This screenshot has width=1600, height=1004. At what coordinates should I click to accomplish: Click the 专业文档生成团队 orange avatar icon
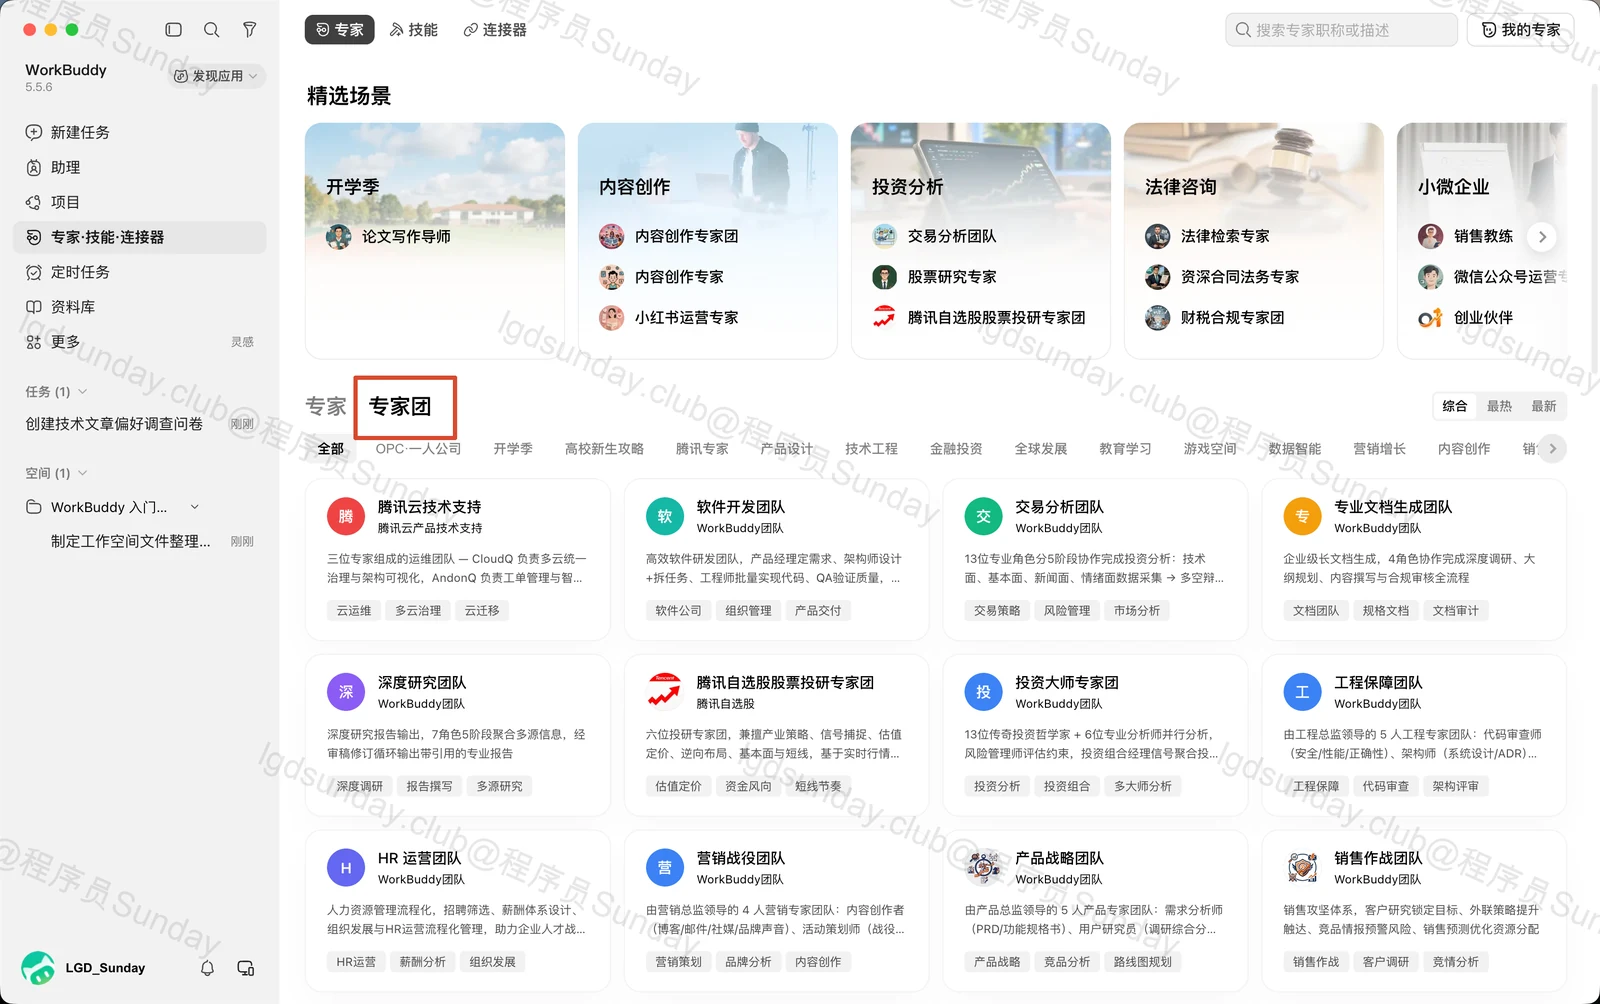[1302, 517]
